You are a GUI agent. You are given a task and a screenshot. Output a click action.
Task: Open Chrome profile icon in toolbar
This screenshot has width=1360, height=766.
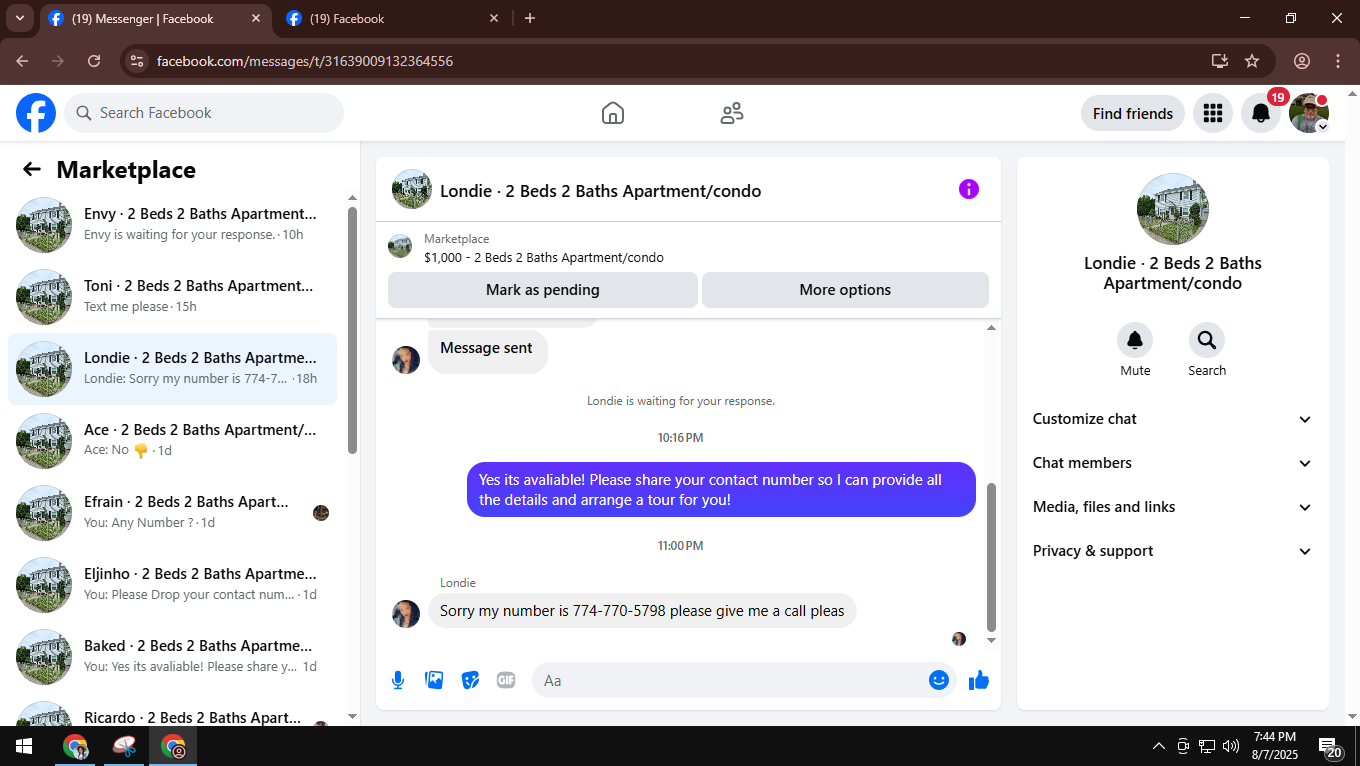tap(1302, 61)
